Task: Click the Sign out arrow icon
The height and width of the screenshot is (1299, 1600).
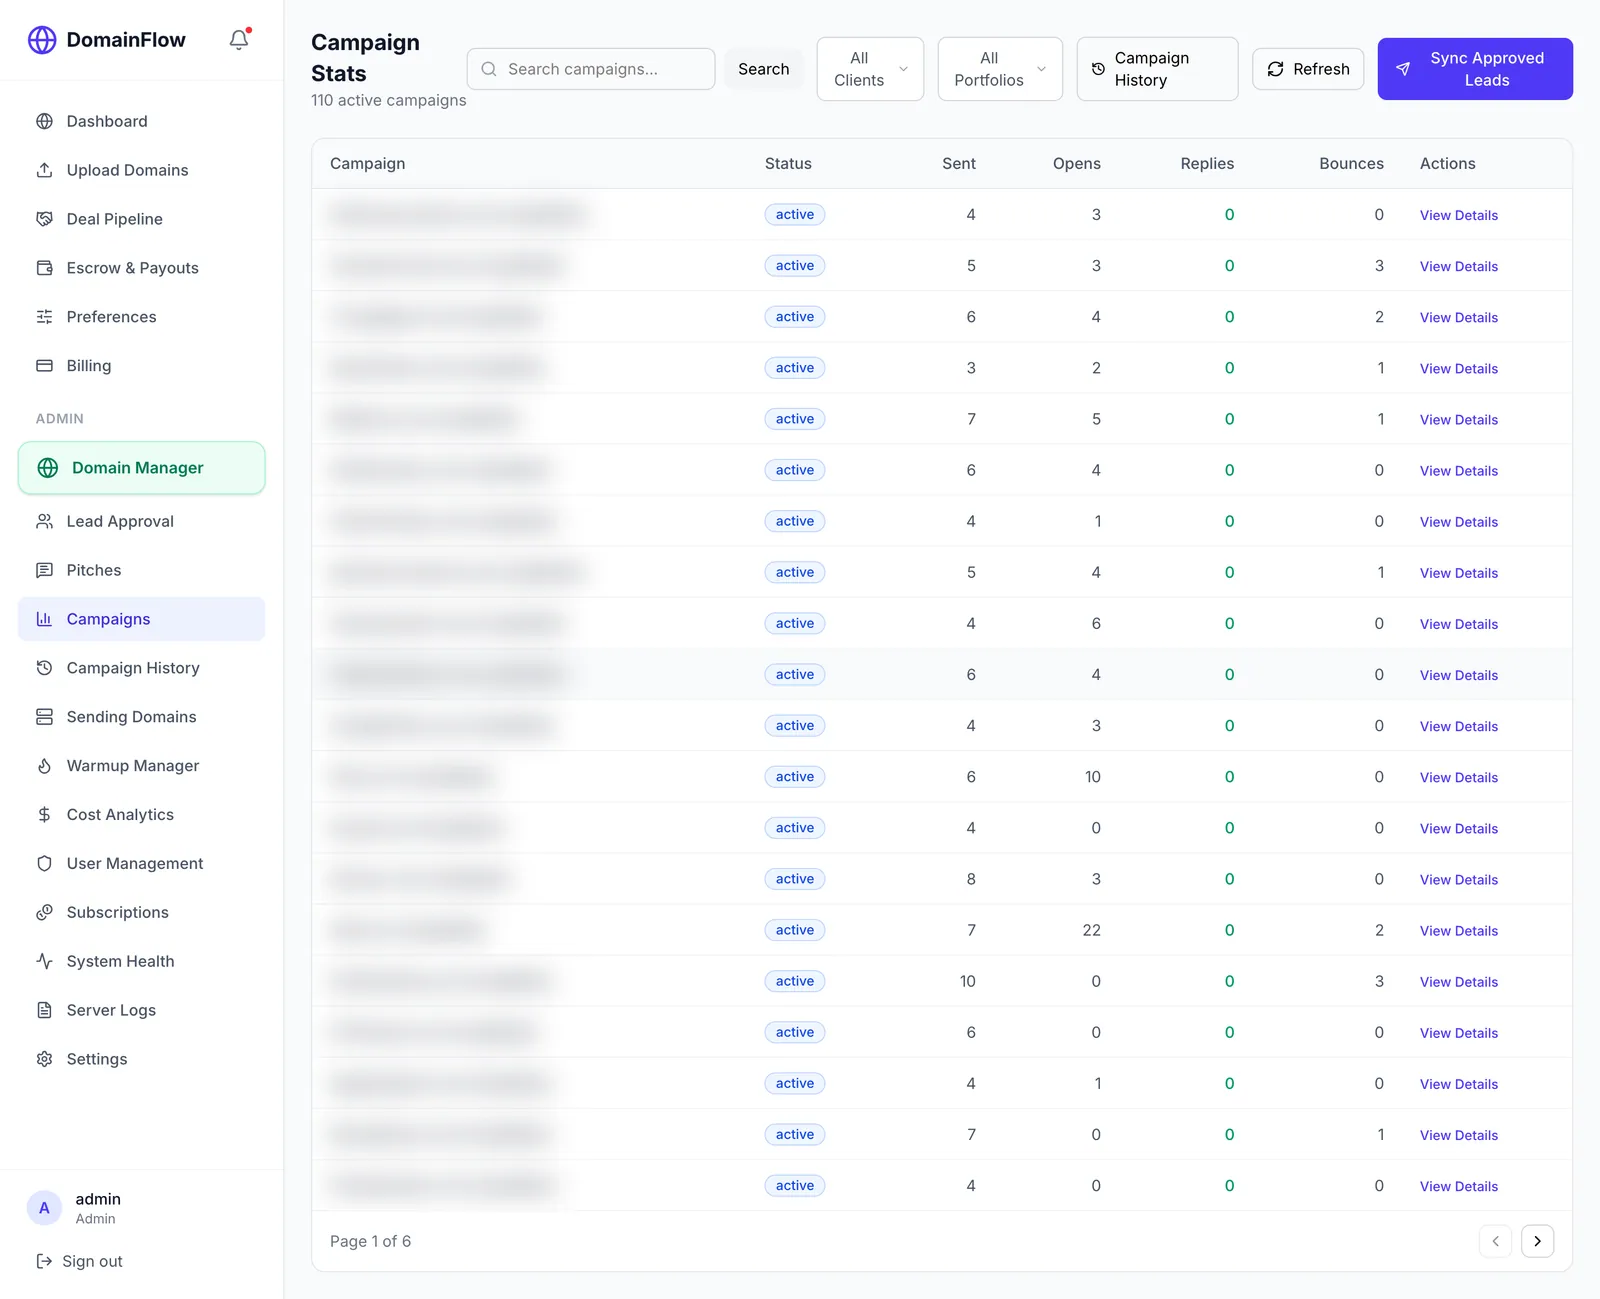Action: 44,1262
